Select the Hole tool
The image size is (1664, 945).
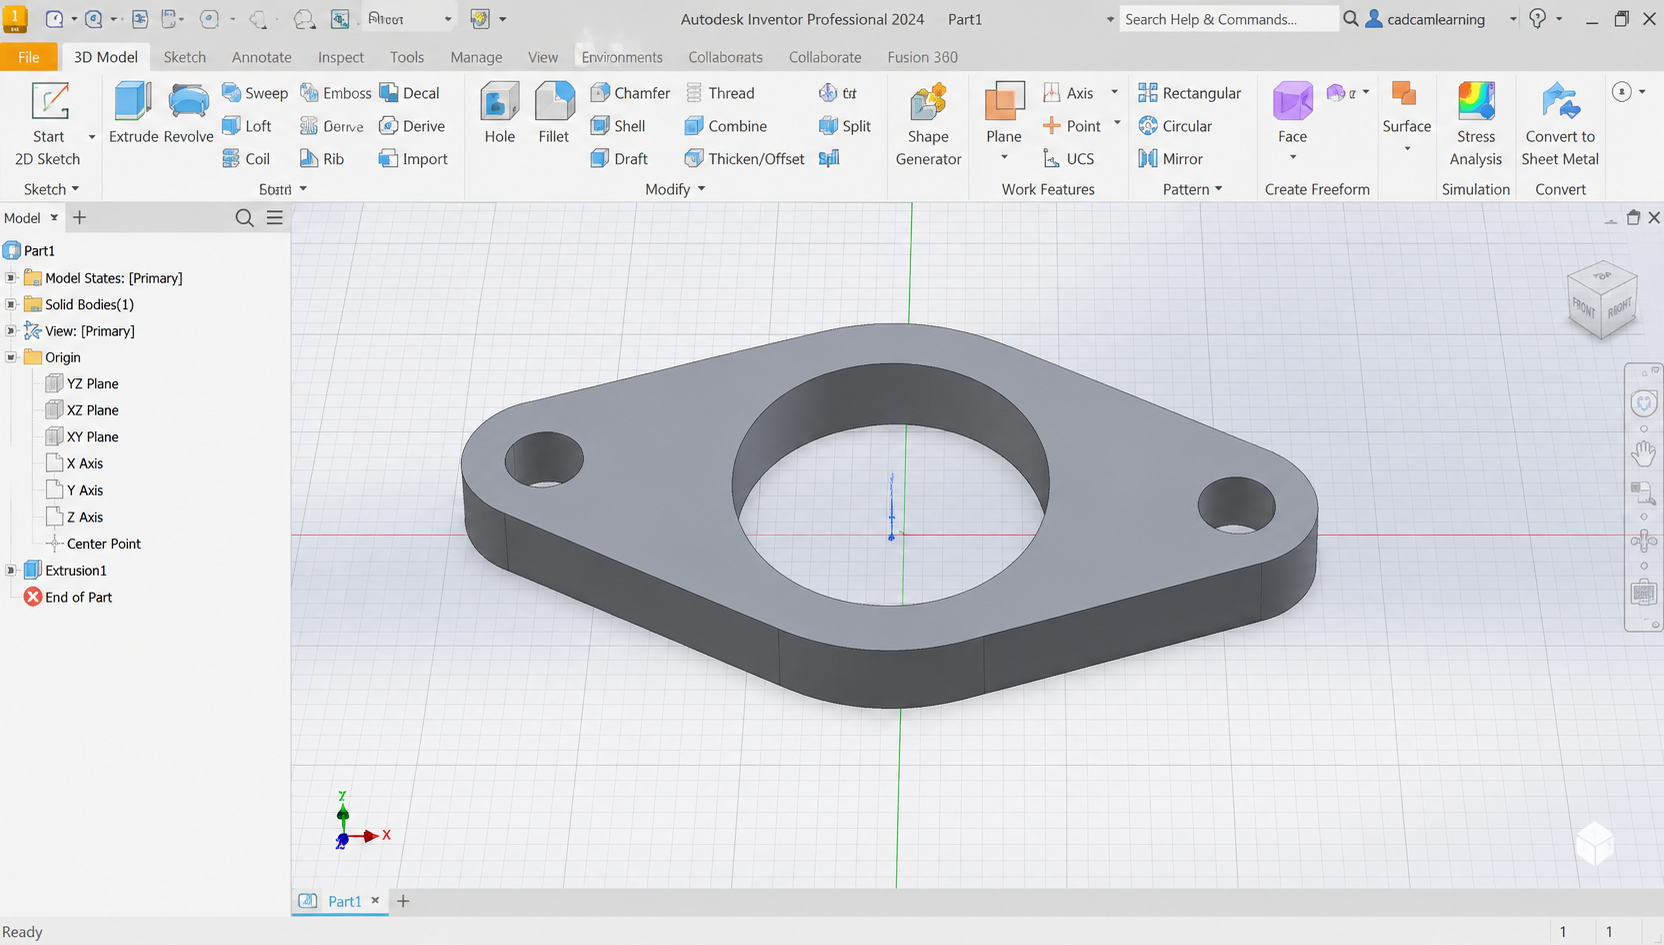500,112
